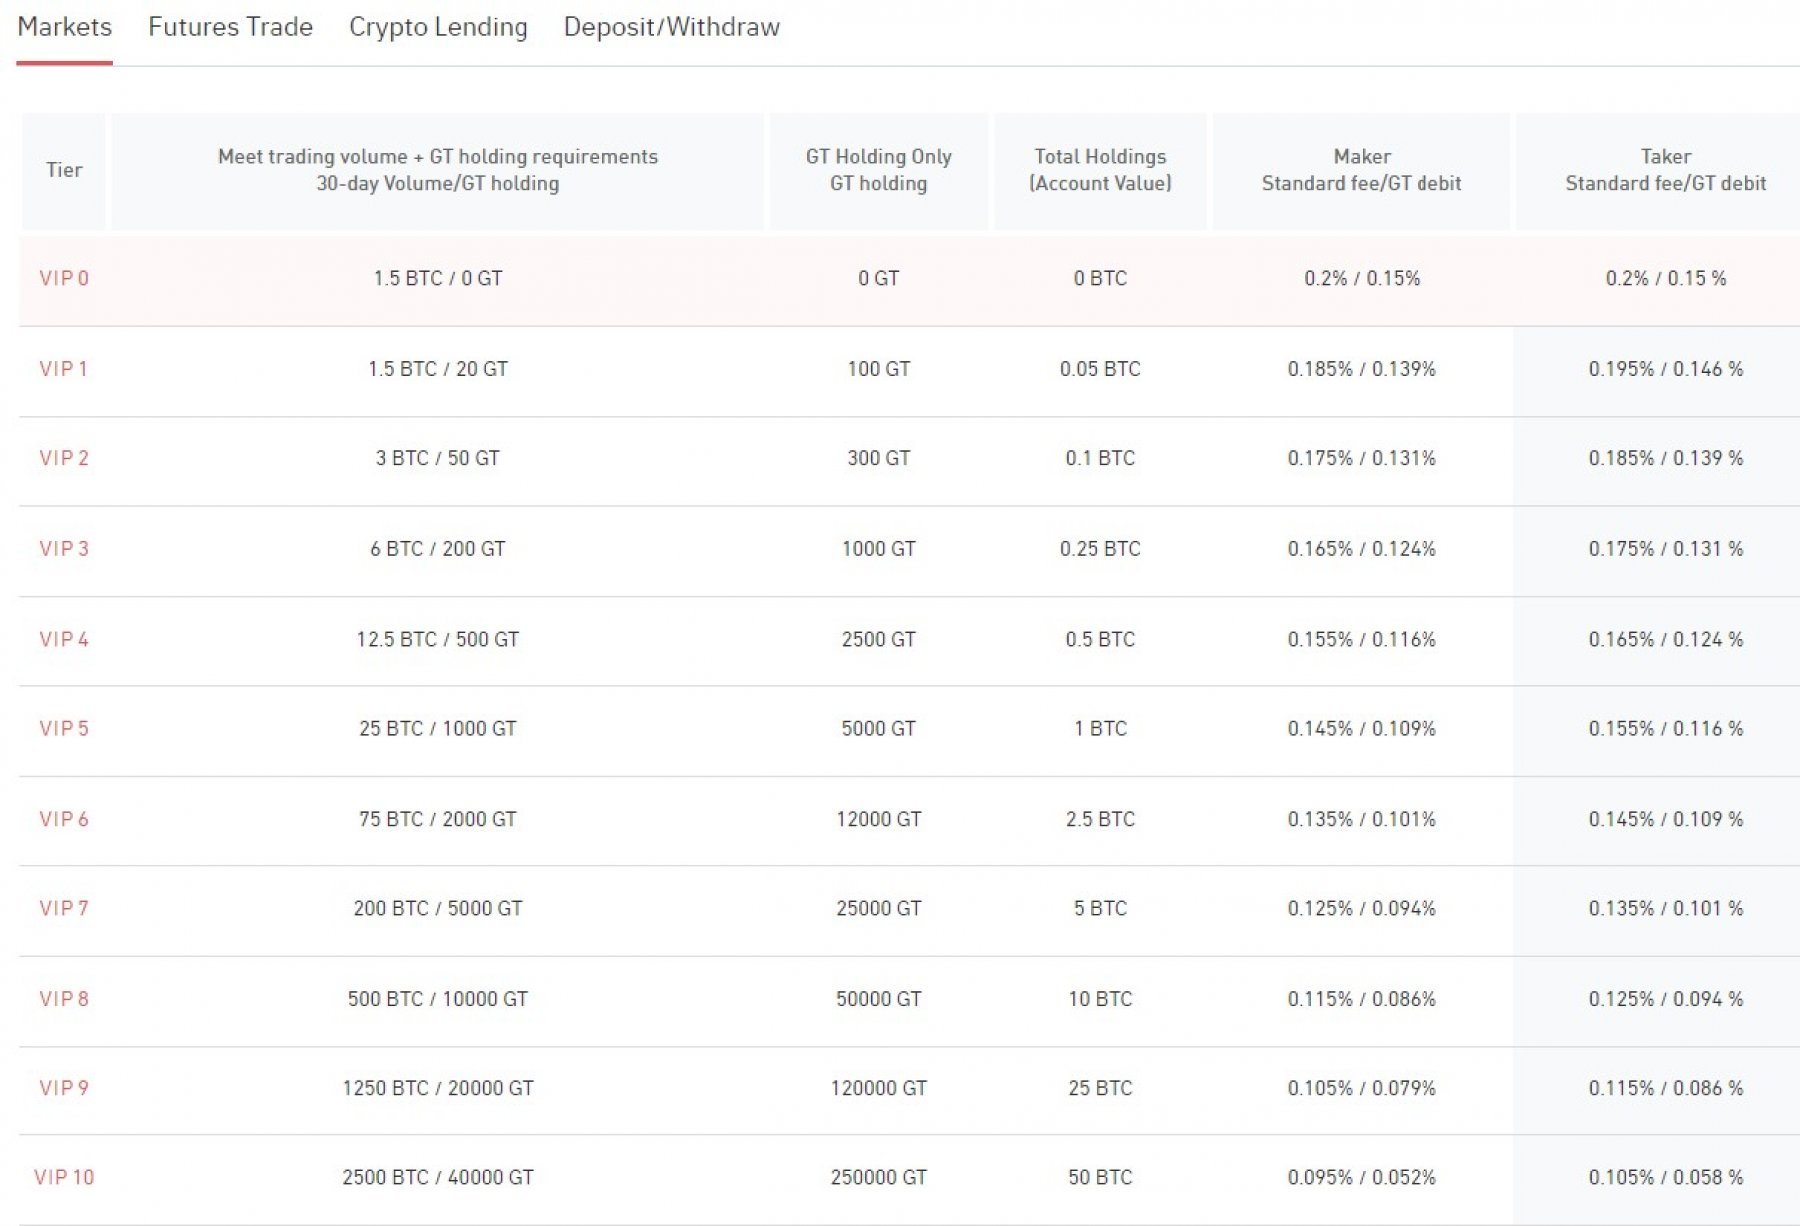This screenshot has width=1800, height=1226.
Task: Select the Crypto Lending tab
Action: point(438,27)
